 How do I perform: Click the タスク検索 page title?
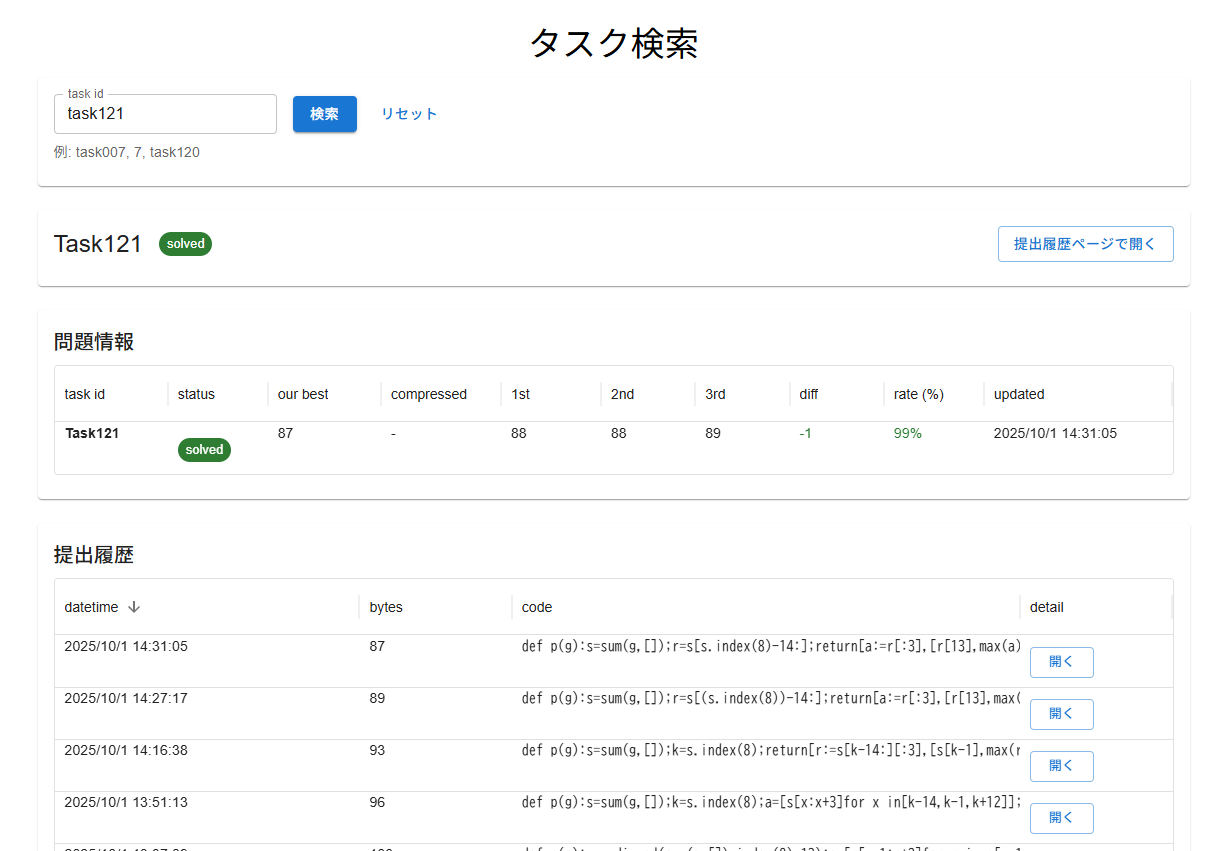[614, 44]
